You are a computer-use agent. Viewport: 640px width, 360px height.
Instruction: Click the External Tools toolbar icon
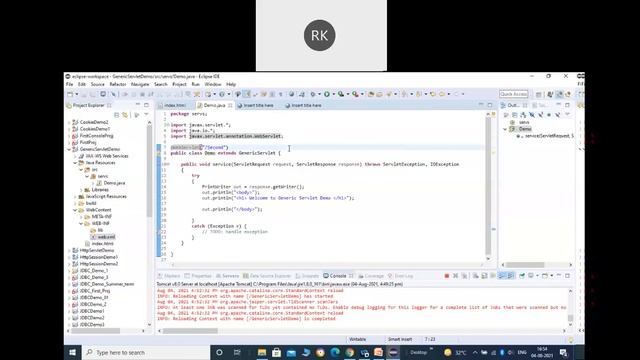[x=356, y=94]
